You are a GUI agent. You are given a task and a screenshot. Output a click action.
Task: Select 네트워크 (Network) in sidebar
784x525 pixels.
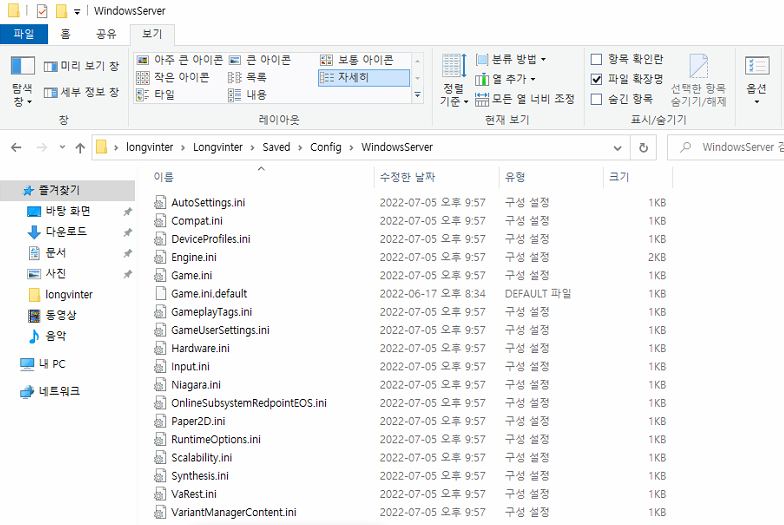(x=59, y=392)
